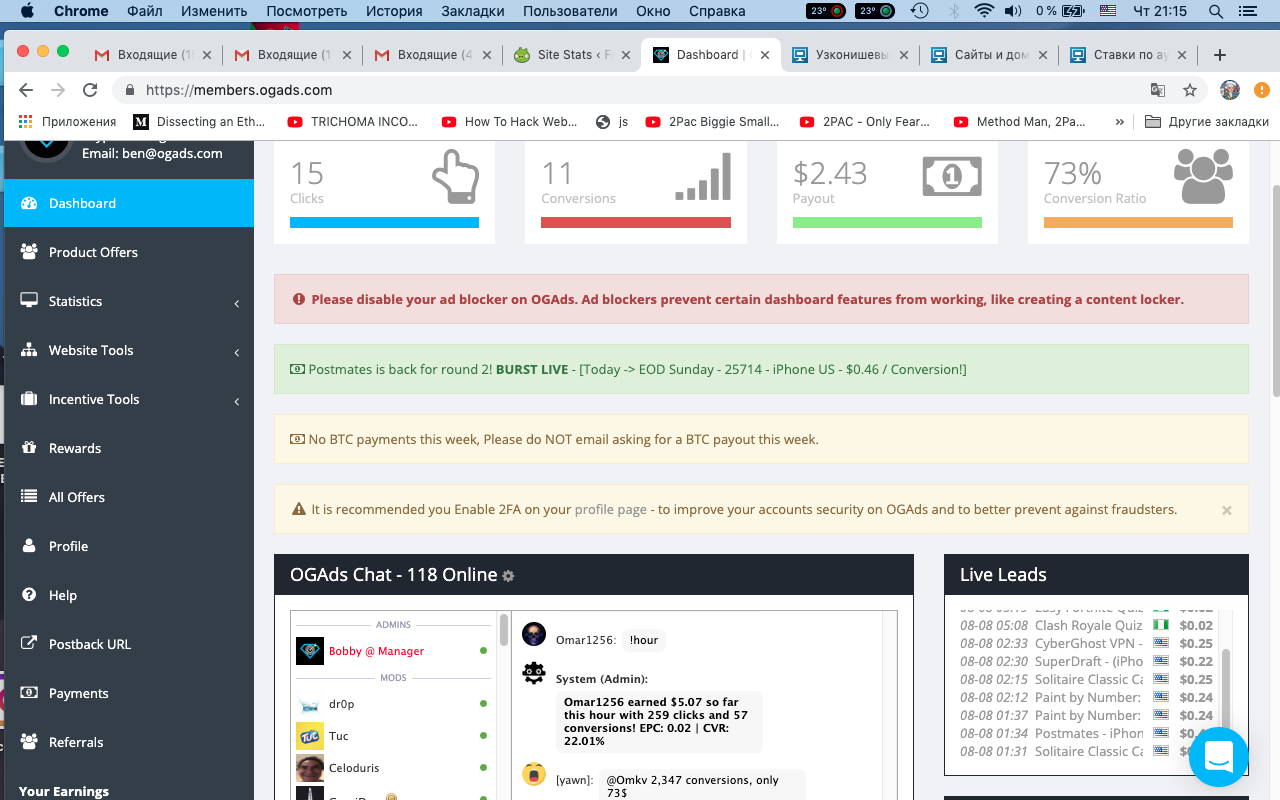1280x800 pixels.
Task: Switch to the Site Stats tab
Action: coord(570,55)
